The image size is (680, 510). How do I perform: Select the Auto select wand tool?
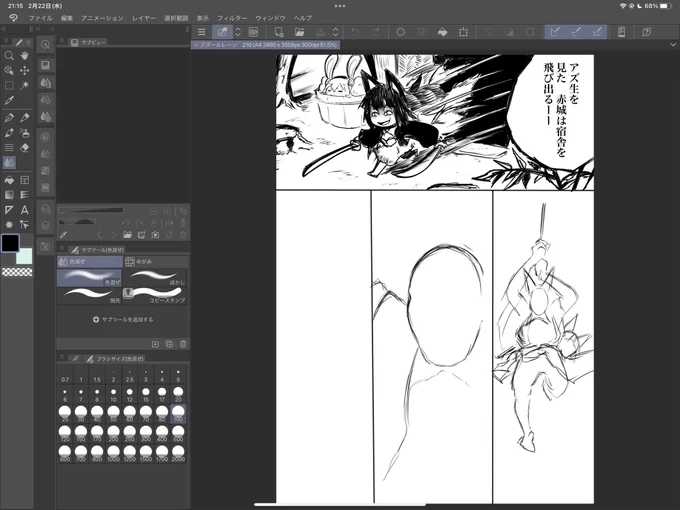25,85
